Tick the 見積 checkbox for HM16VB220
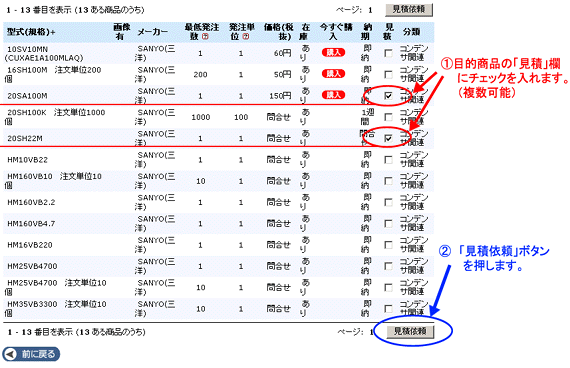This screenshot has width=570, height=368. pyautogui.click(x=388, y=245)
